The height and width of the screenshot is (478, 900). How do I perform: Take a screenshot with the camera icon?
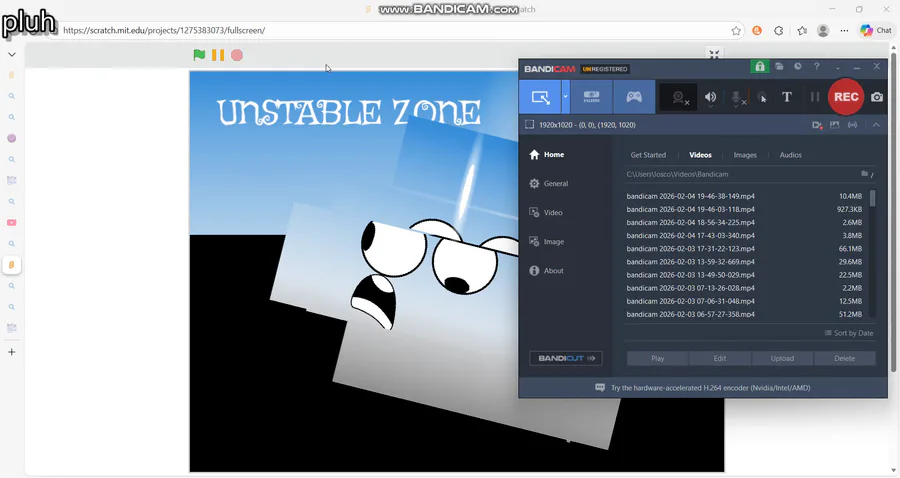coord(877,97)
